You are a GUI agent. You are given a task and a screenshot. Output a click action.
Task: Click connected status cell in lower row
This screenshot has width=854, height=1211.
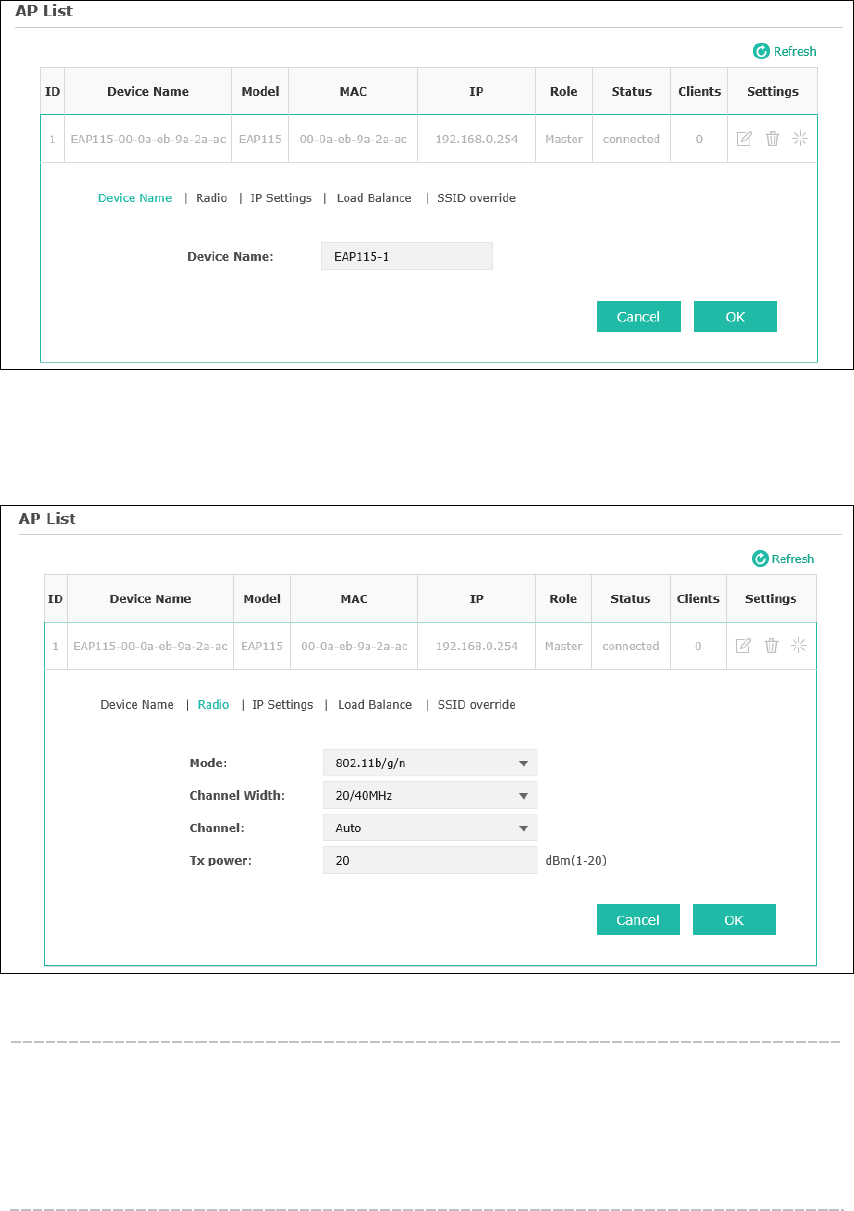[x=631, y=646]
